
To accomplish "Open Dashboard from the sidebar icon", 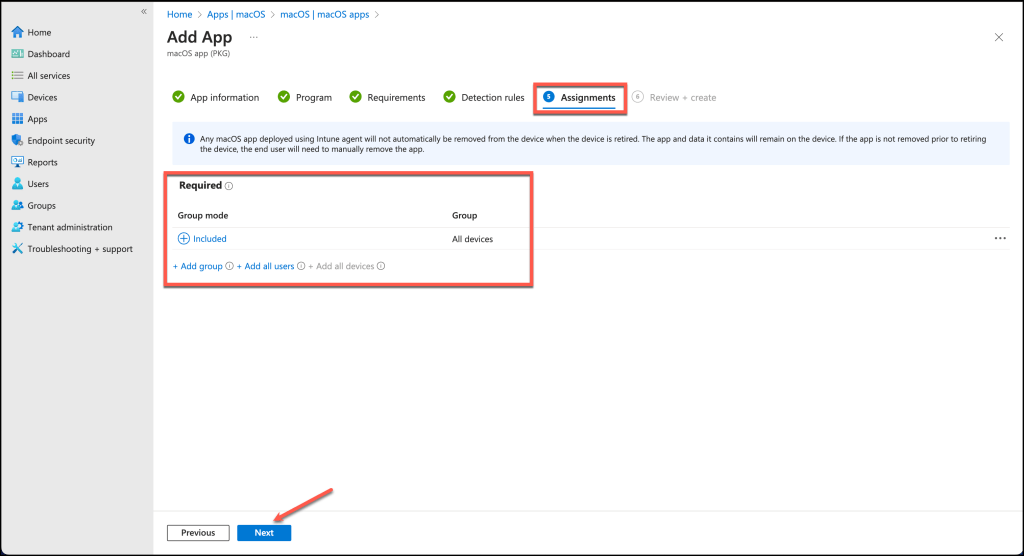I will (17, 54).
